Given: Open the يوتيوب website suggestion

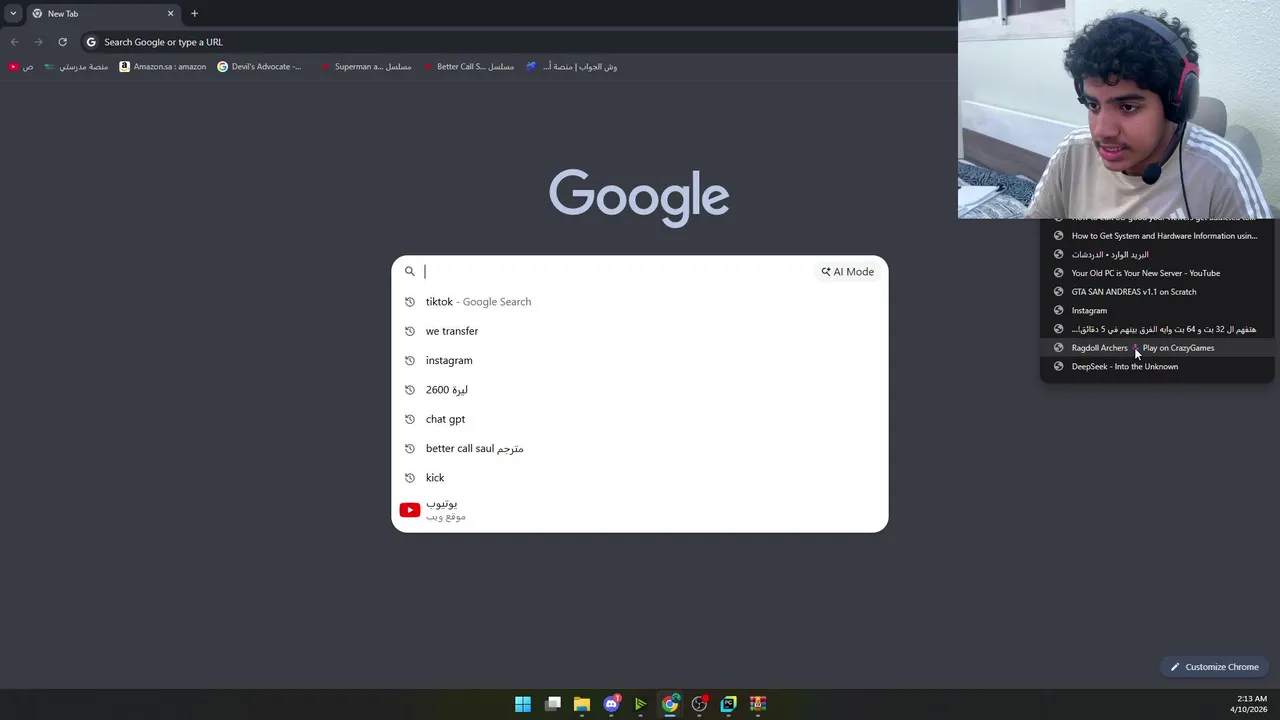Looking at the screenshot, I should pyautogui.click(x=640, y=510).
